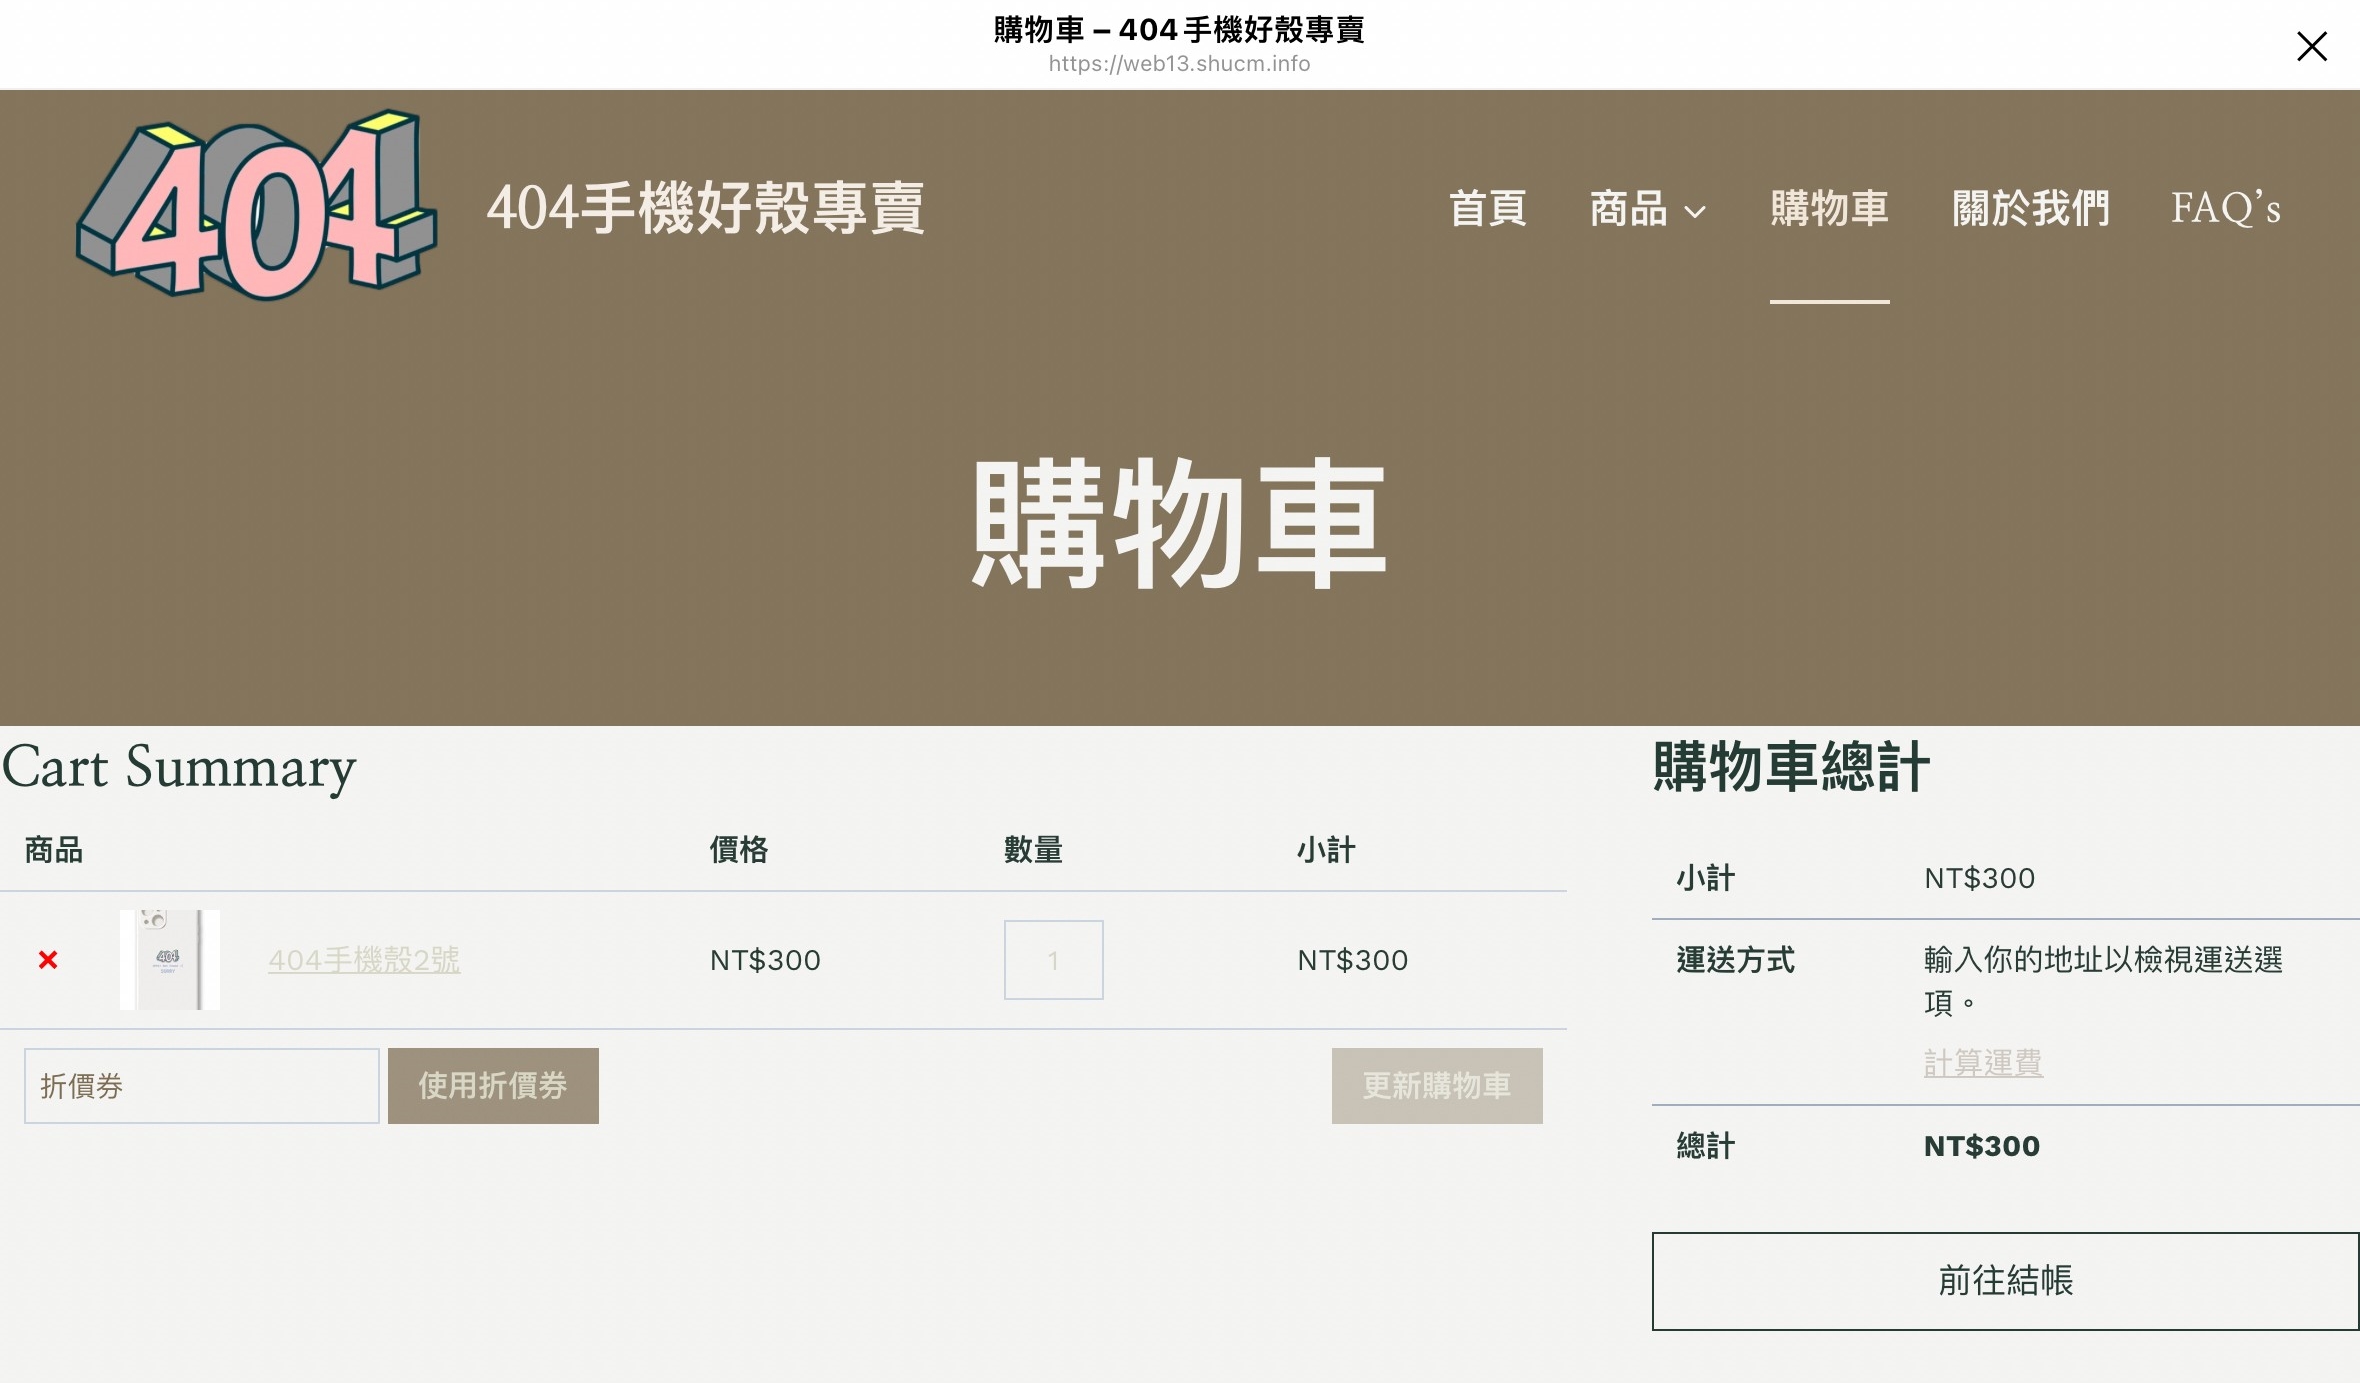The width and height of the screenshot is (2360, 1383).
Task: Click the 404 pink logo image
Action: pyautogui.click(x=257, y=206)
